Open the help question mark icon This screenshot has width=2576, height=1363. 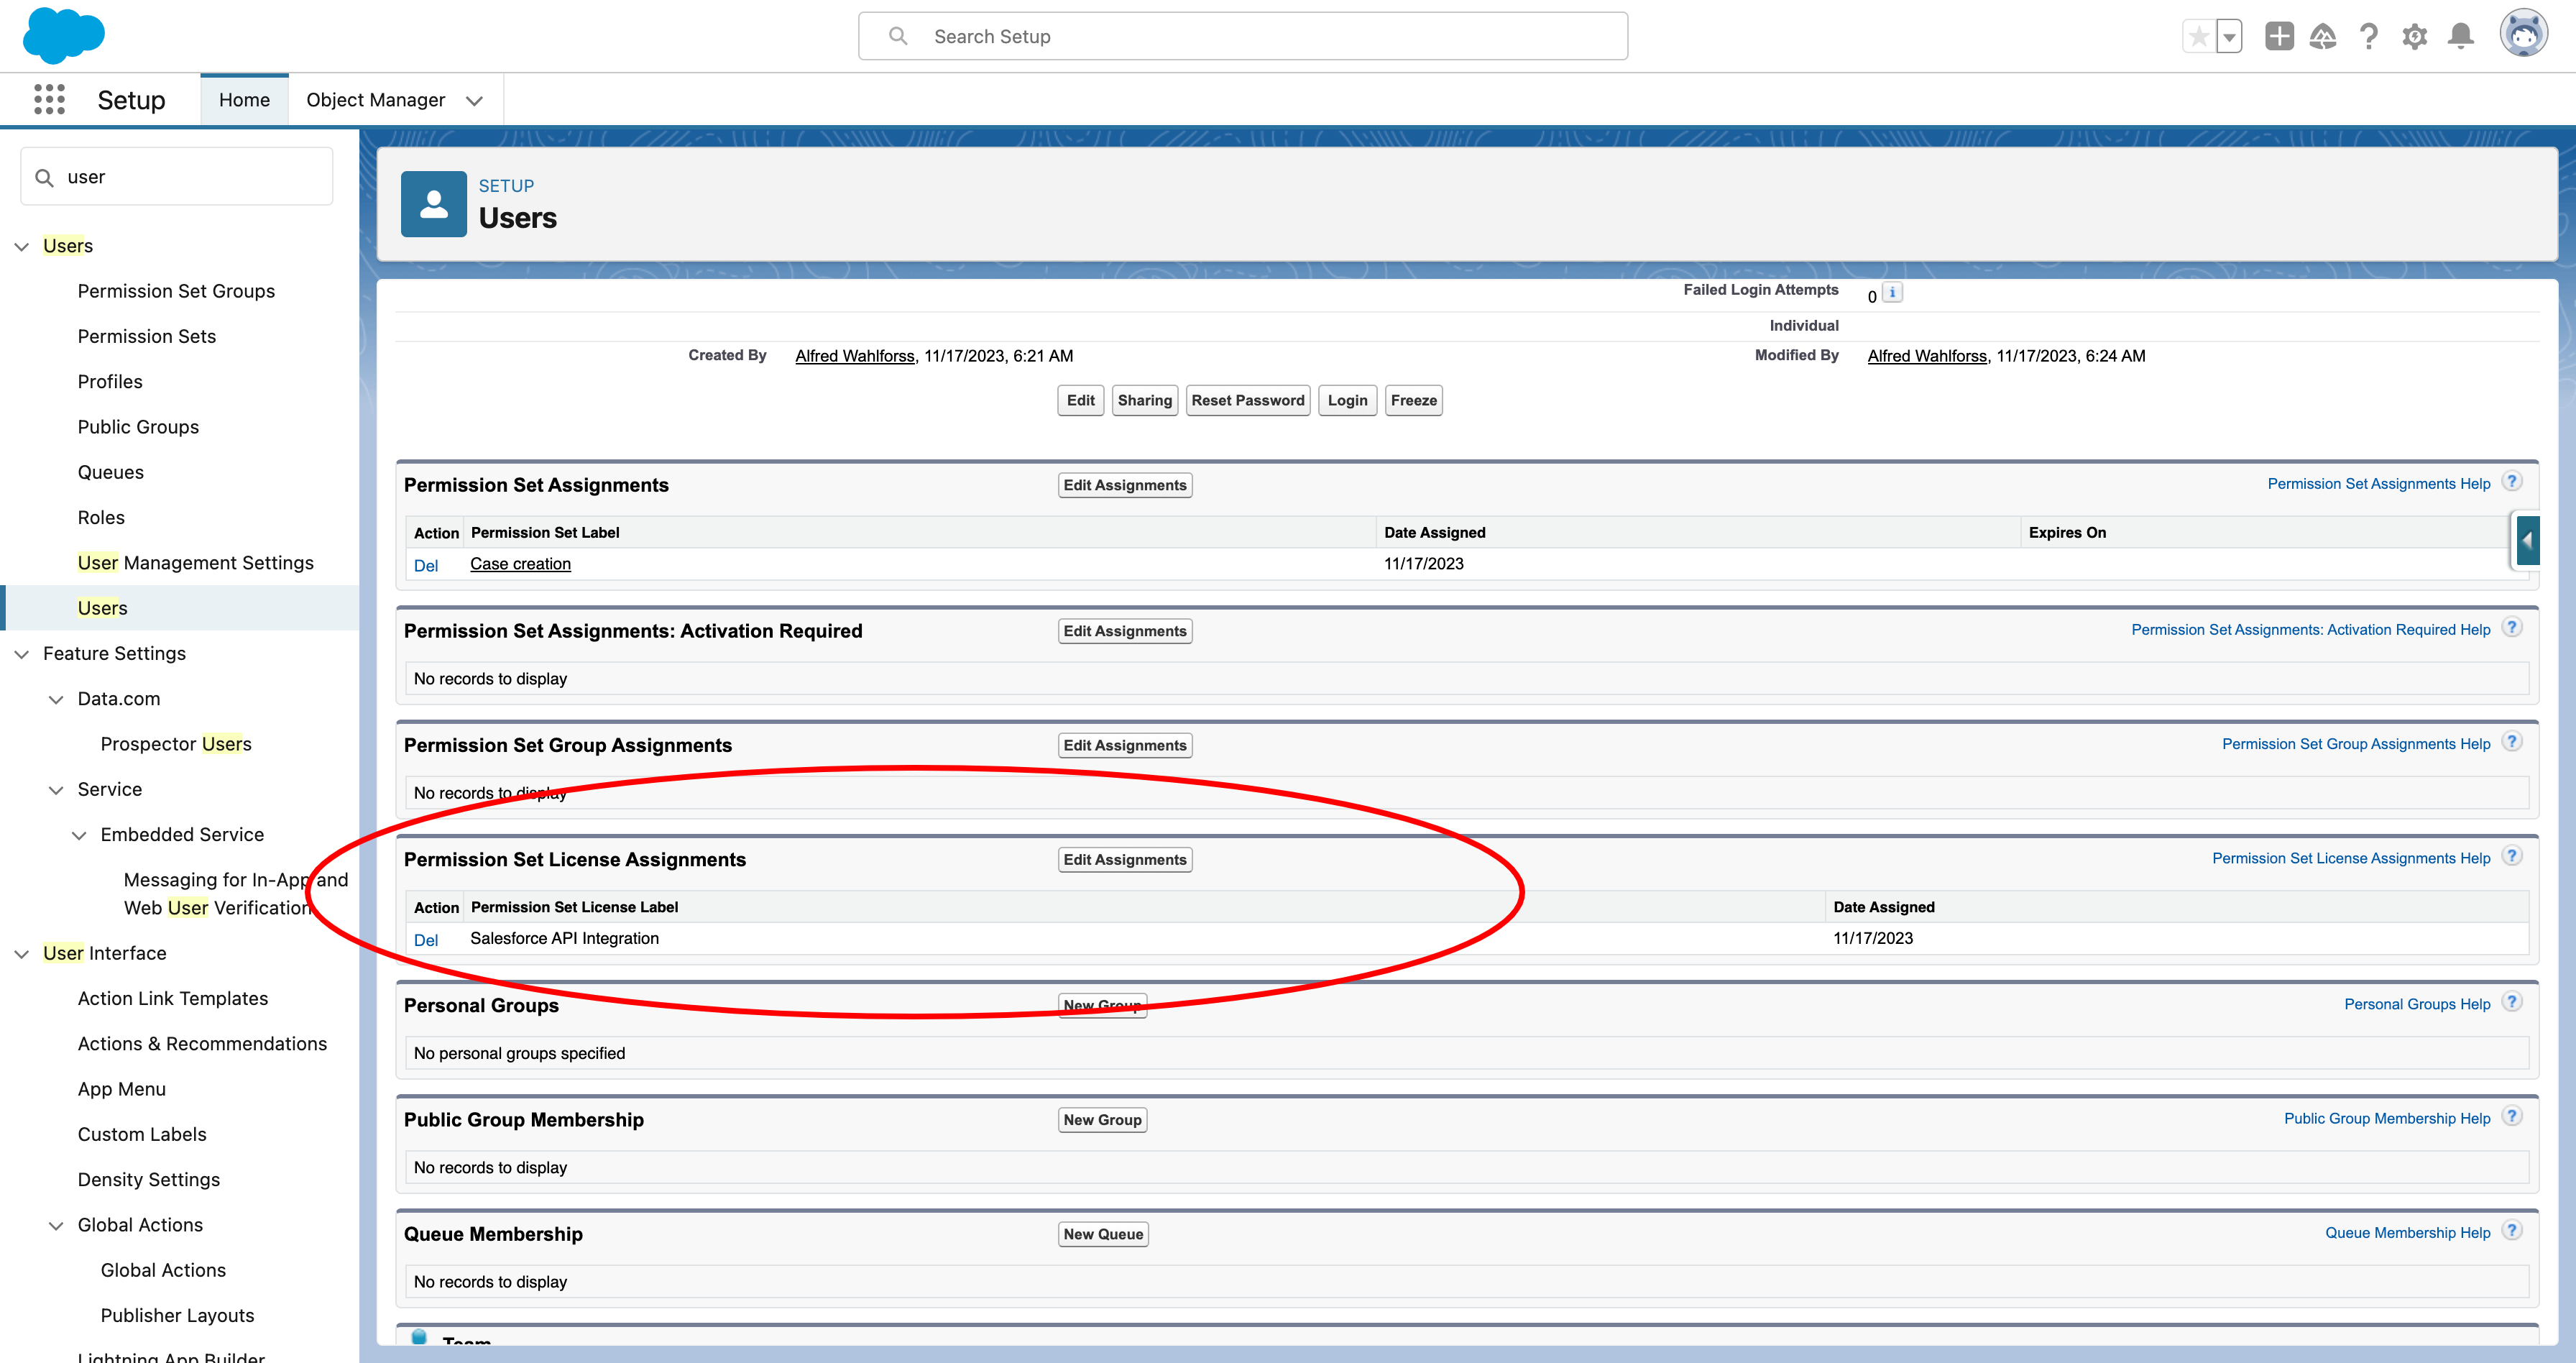pos(2368,37)
